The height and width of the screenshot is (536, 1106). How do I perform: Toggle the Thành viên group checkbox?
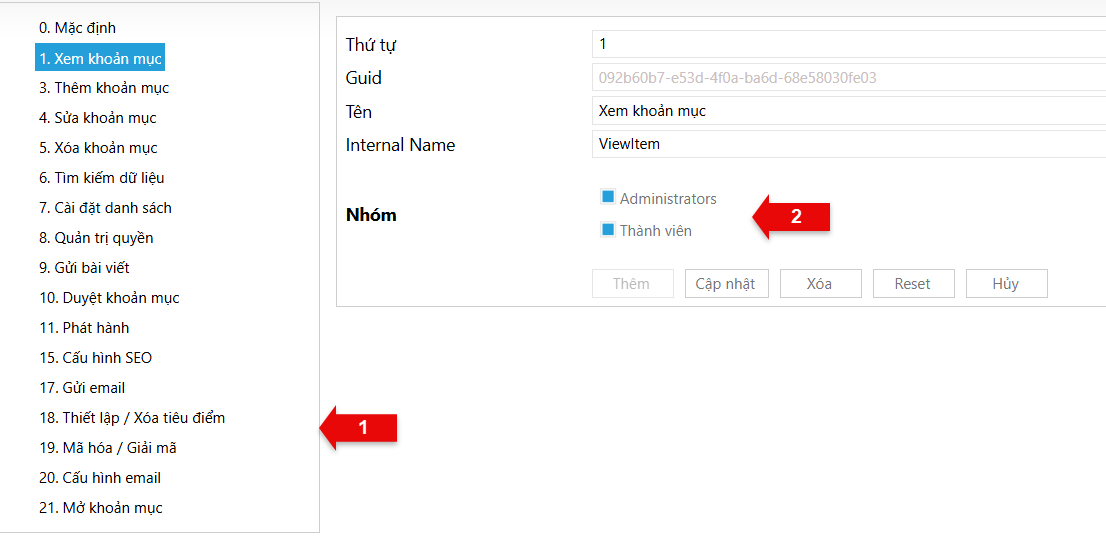pos(608,230)
